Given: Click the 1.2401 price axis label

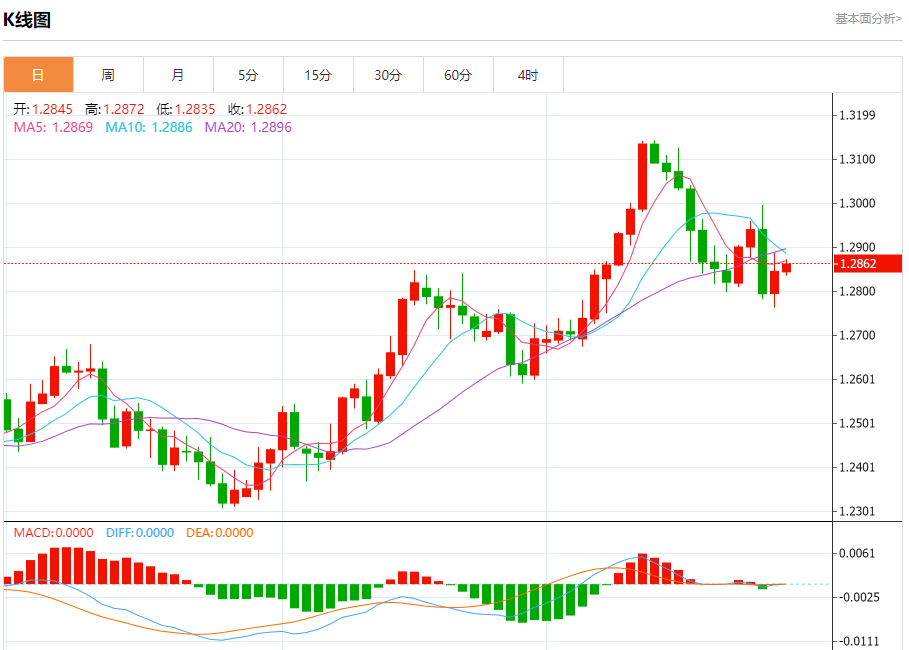Looking at the screenshot, I should pyautogui.click(x=857, y=468).
